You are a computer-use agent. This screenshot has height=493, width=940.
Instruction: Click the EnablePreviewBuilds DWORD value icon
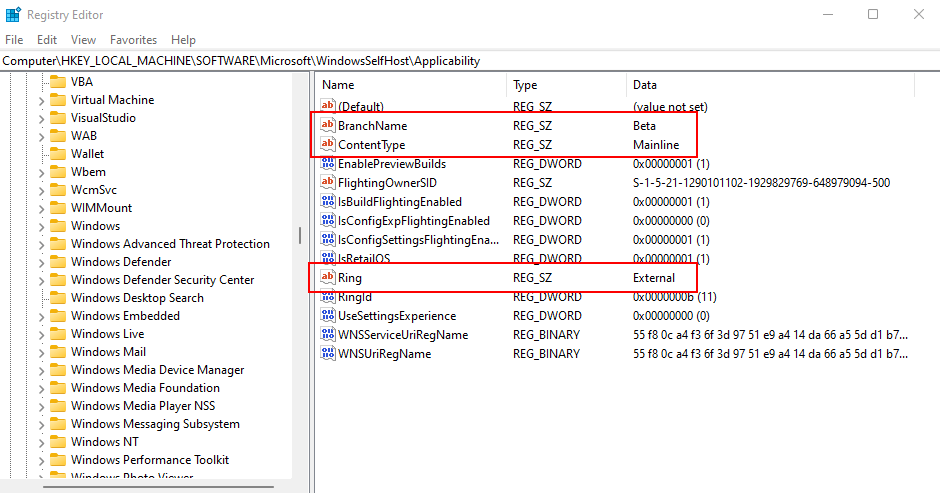(x=327, y=164)
